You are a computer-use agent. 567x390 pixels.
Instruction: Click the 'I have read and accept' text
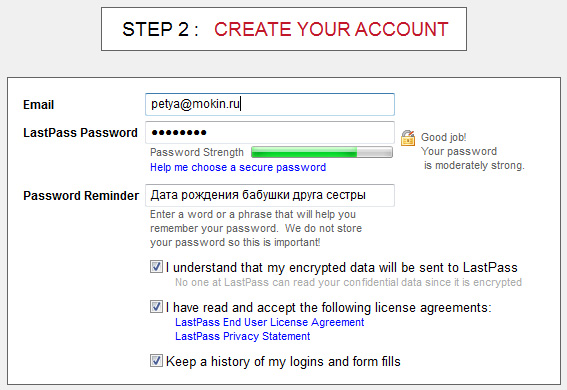pyautogui.click(x=329, y=308)
